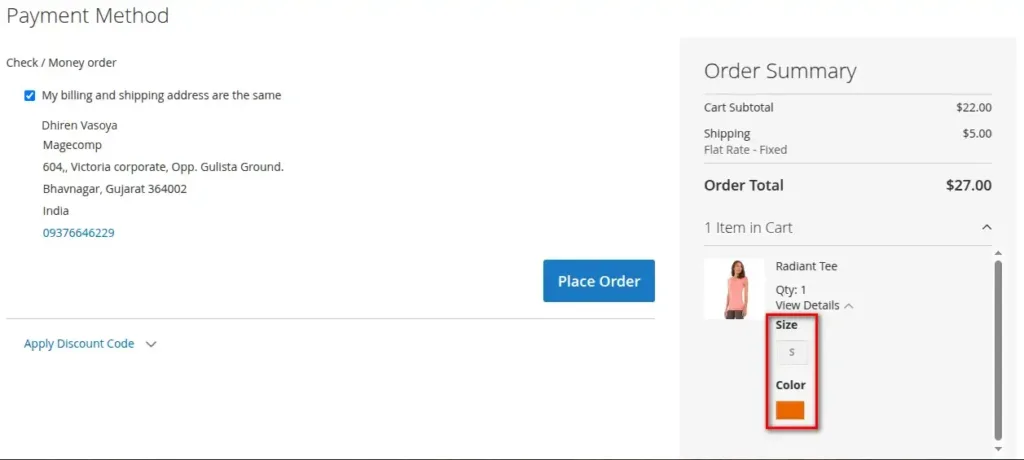Click the small chevron next to View Details
The height and width of the screenshot is (460, 1024).
point(849,305)
